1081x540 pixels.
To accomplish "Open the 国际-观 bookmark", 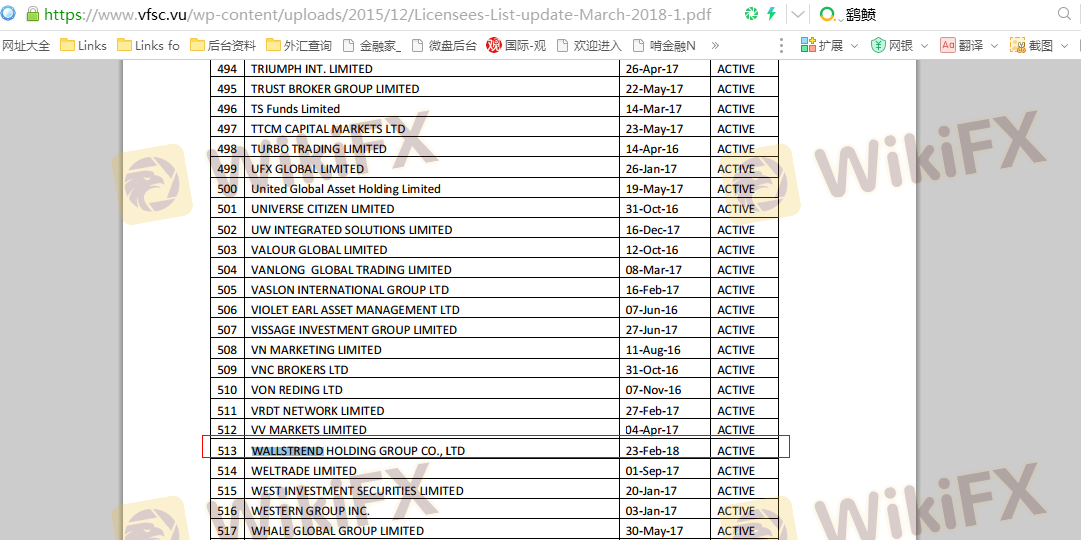I will pyautogui.click(x=516, y=46).
